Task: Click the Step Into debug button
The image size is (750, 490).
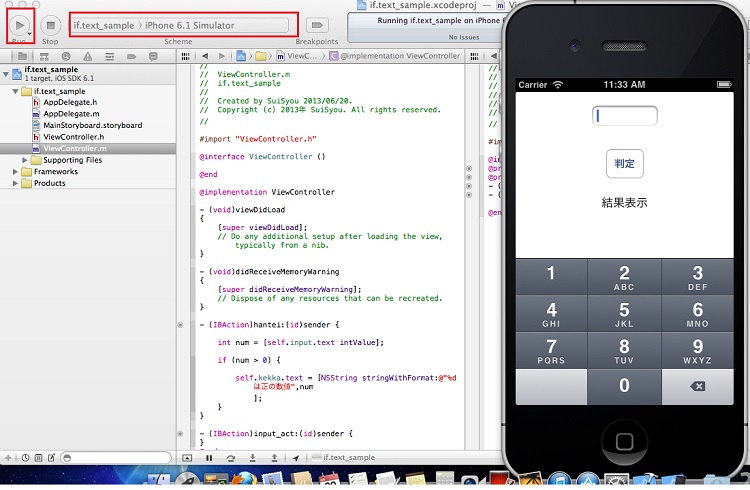Action: [x=253, y=458]
